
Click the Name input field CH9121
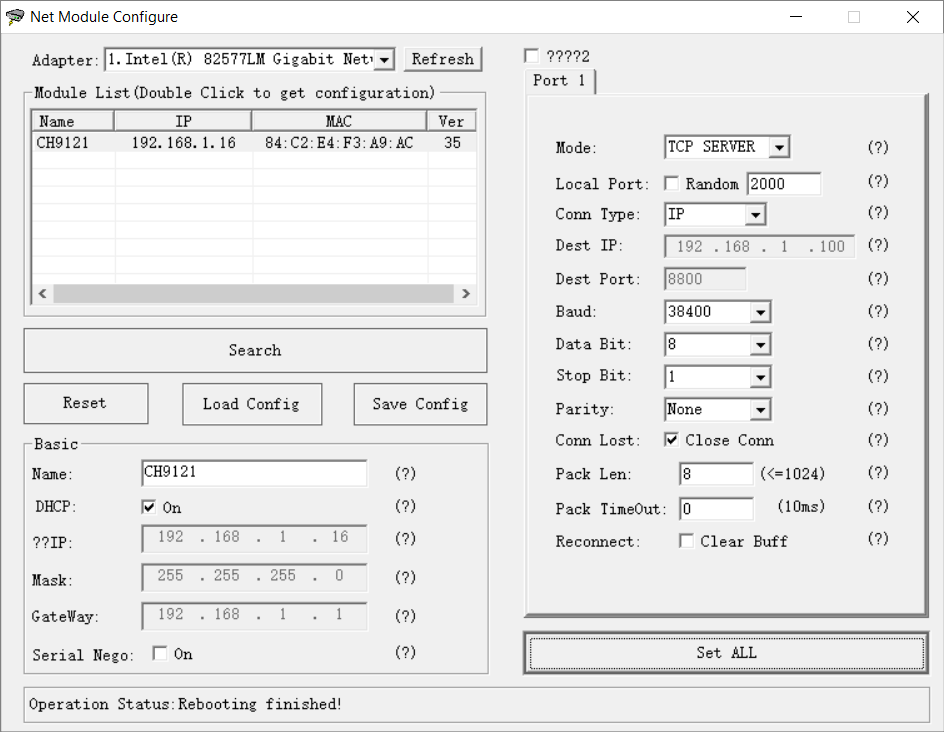point(254,473)
